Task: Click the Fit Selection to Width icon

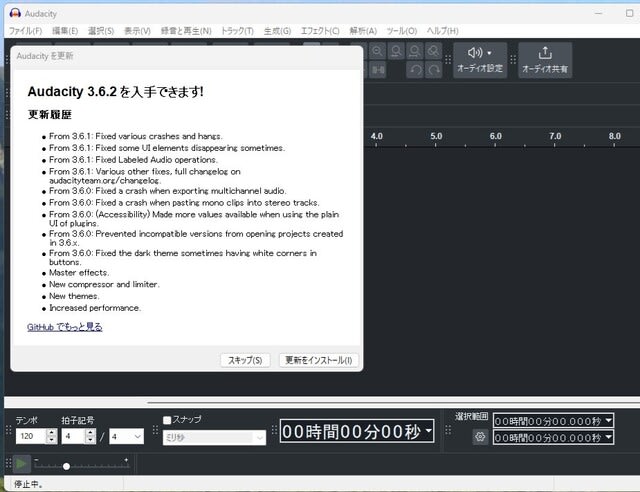Action: click(396, 51)
